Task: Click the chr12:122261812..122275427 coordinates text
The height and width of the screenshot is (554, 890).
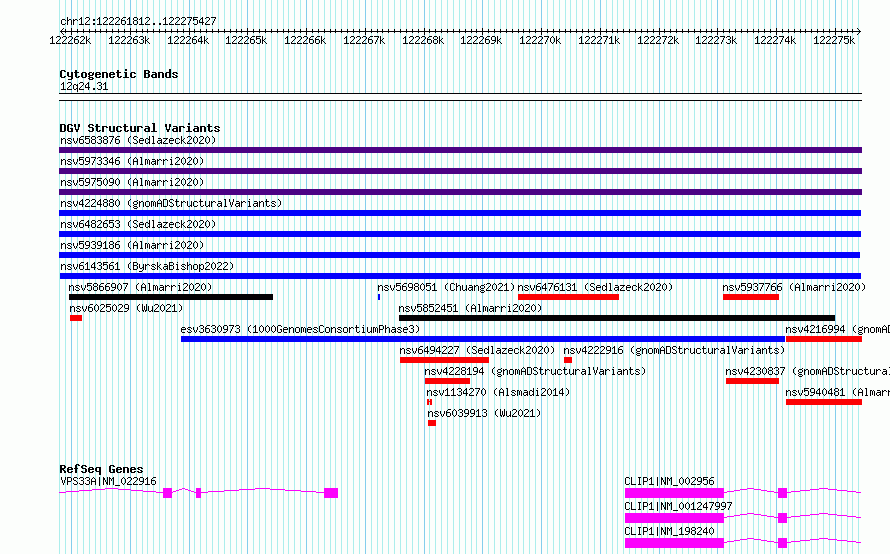Action: (x=138, y=22)
